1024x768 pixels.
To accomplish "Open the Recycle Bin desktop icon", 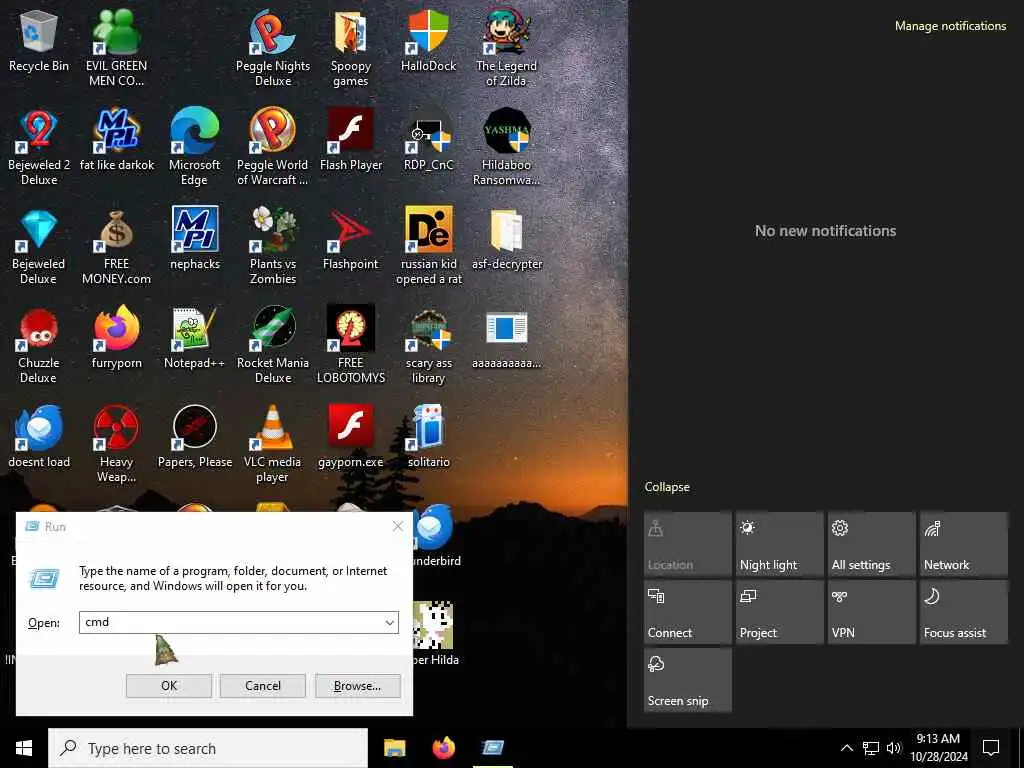I will [x=39, y=40].
